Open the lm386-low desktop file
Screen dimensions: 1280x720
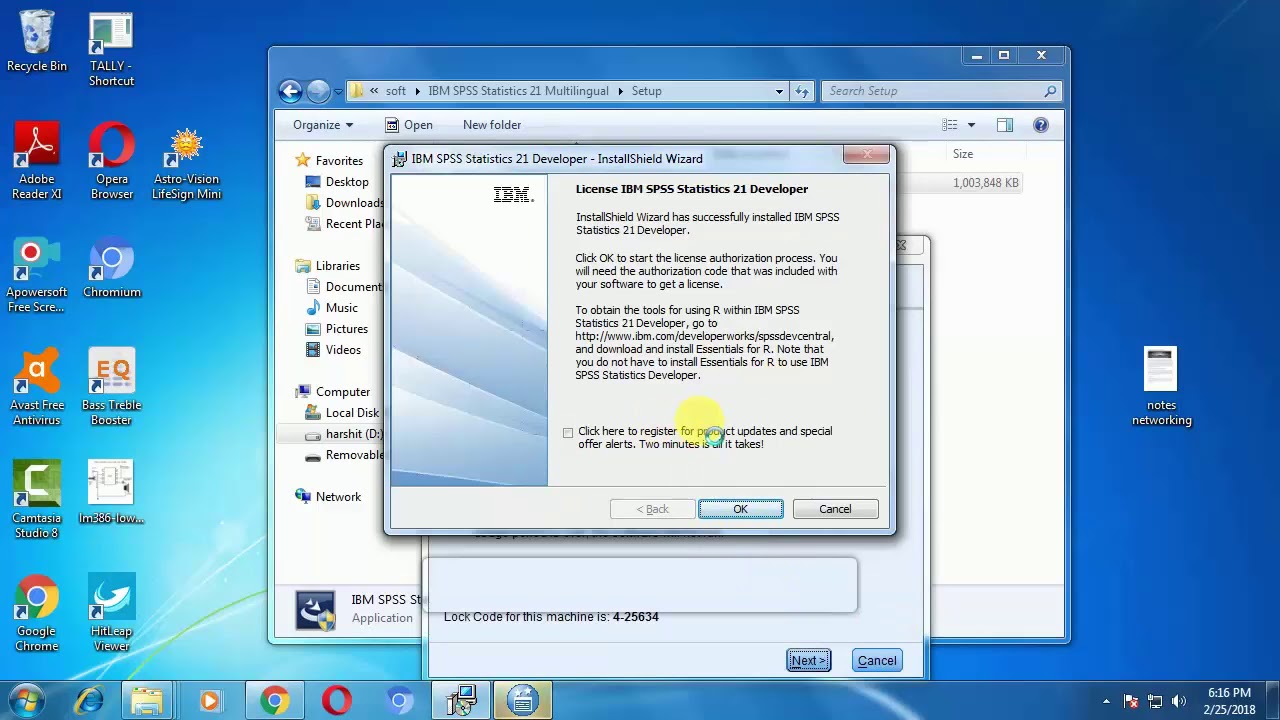click(111, 492)
